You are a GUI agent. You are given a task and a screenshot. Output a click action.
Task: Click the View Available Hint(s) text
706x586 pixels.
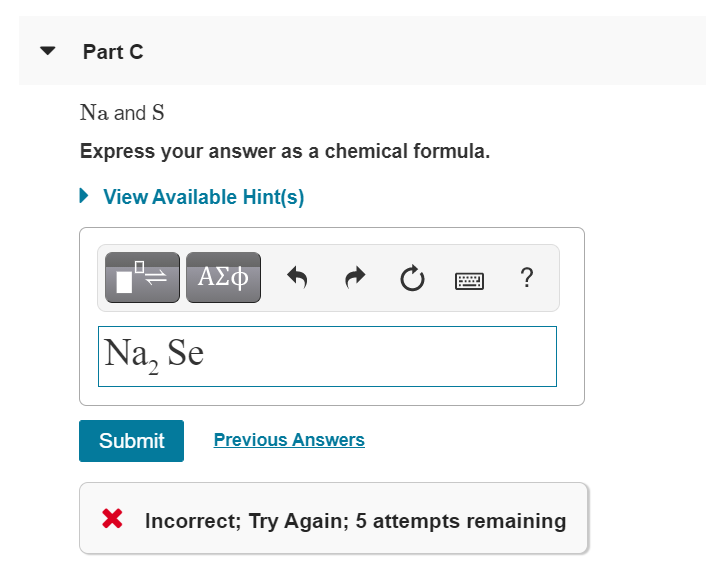pos(204,197)
